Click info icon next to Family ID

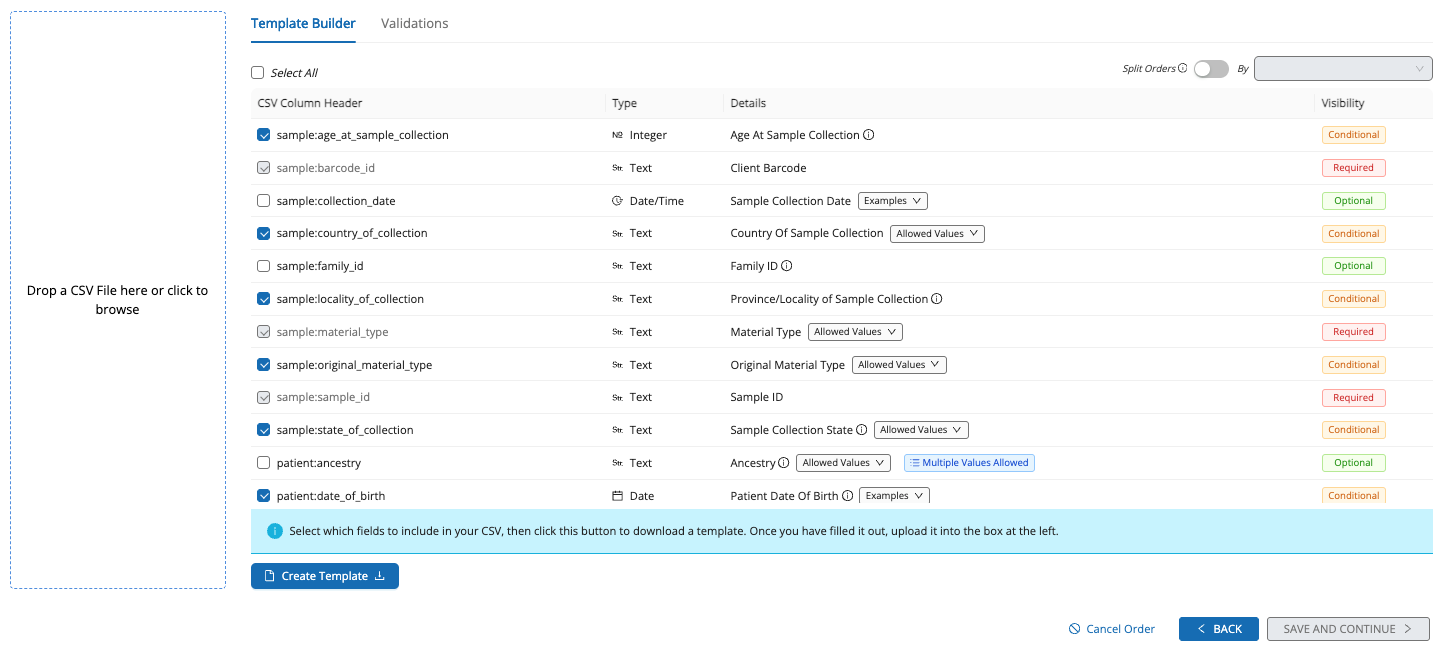click(x=787, y=266)
